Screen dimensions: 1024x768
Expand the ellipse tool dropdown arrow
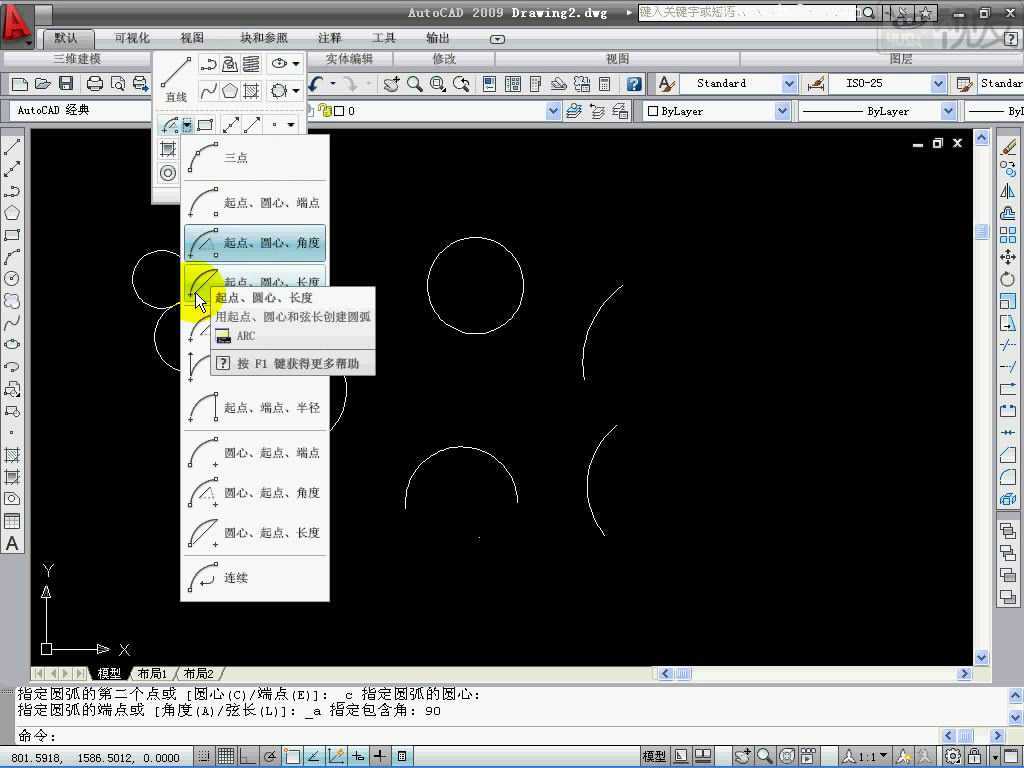click(x=296, y=64)
